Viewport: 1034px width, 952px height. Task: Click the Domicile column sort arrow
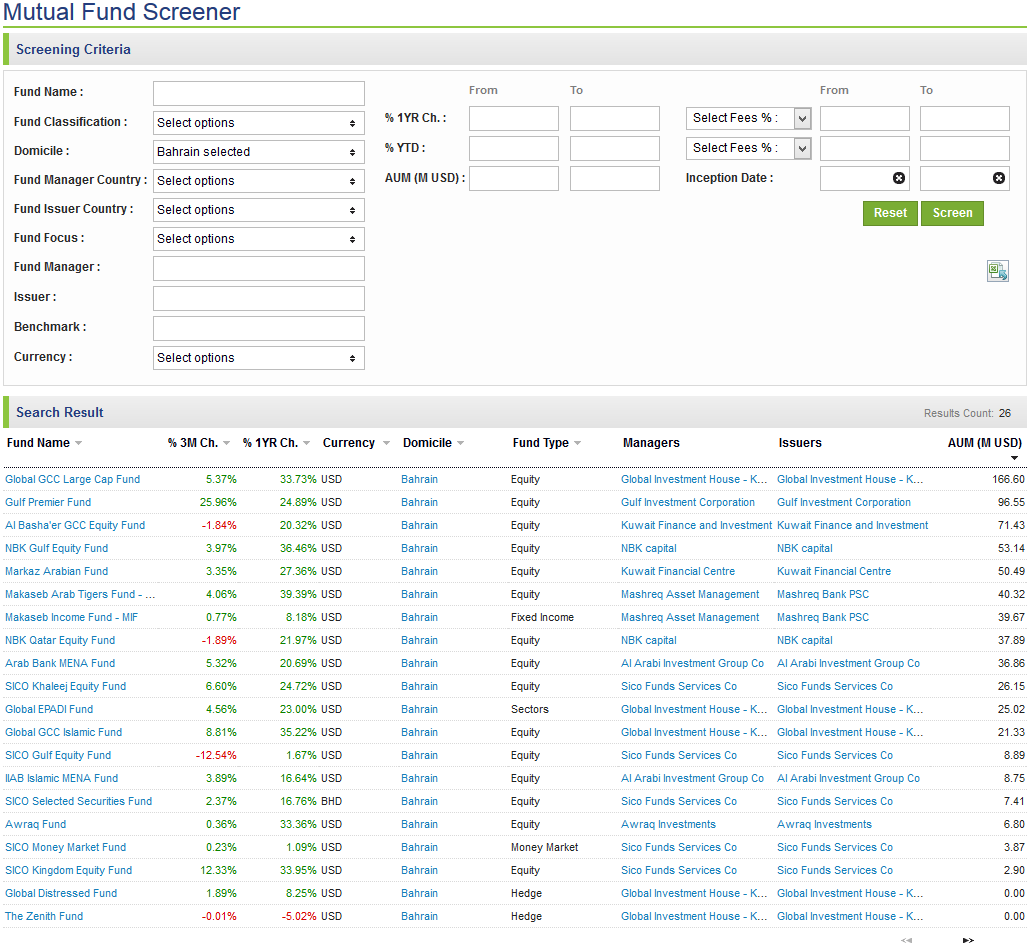[460, 444]
